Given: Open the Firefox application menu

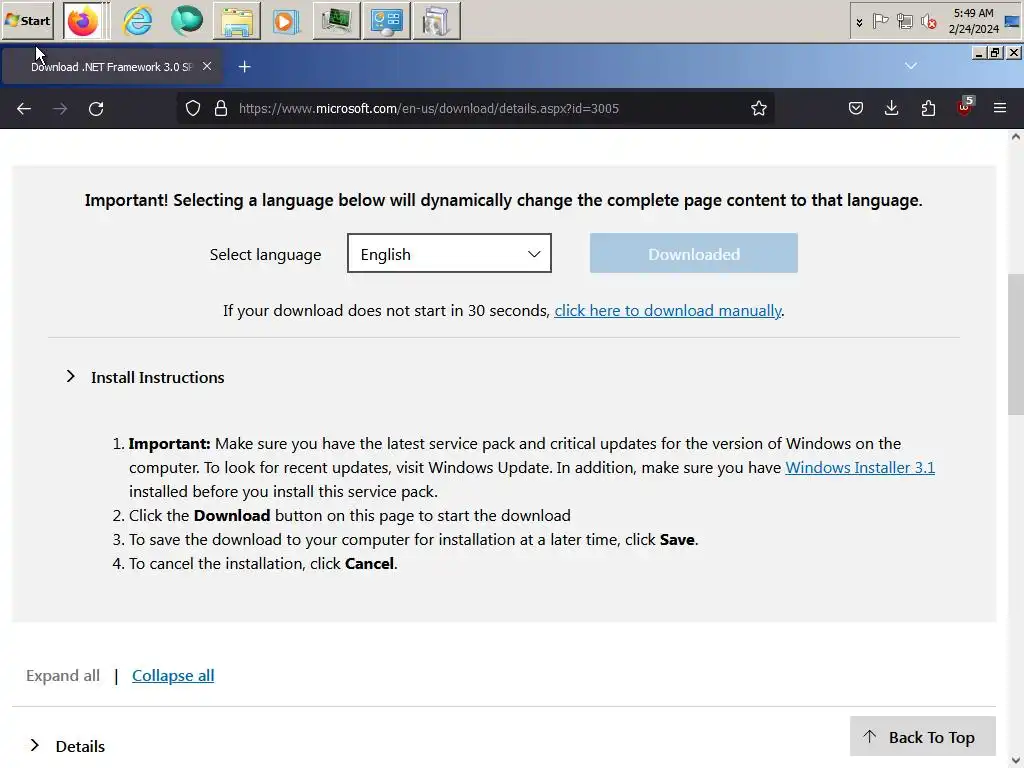Looking at the screenshot, I should 1000,108.
